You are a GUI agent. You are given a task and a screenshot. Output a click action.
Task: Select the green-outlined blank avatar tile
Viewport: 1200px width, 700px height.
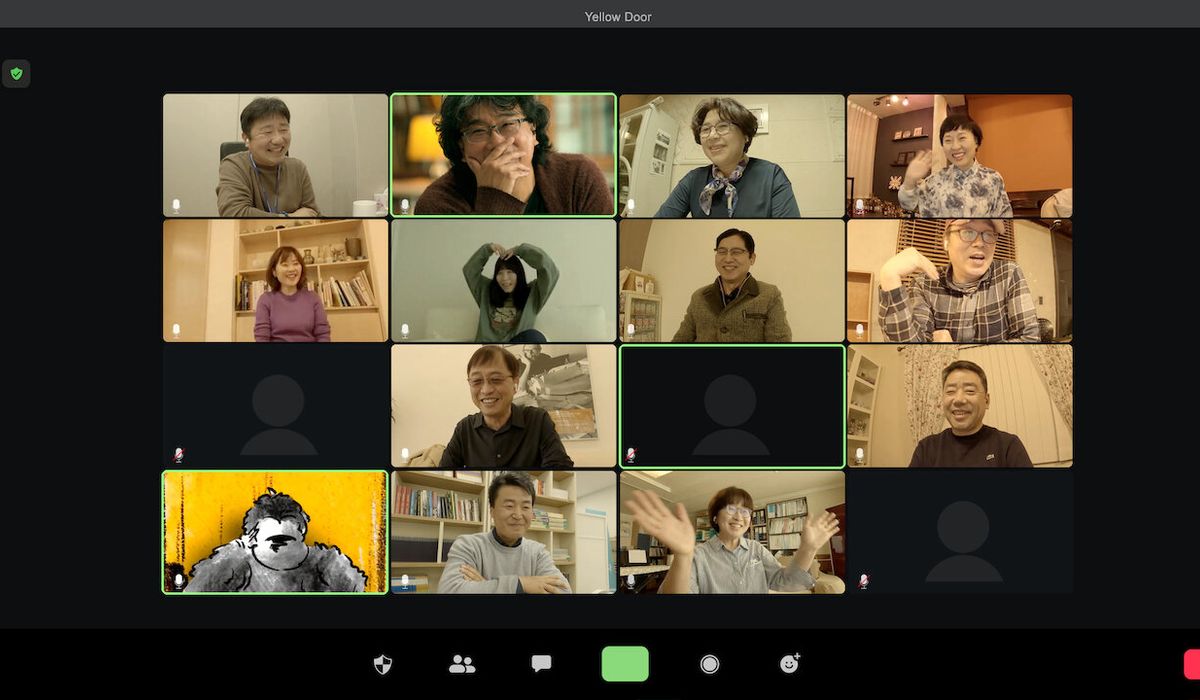tap(732, 406)
